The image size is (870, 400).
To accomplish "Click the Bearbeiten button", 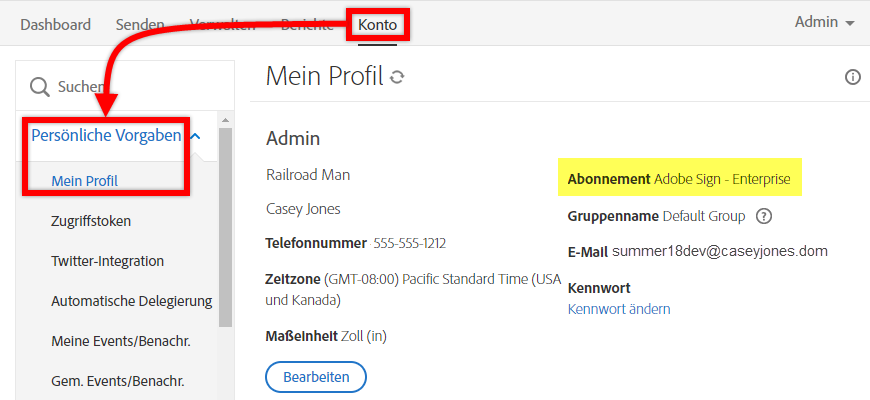I will [316, 377].
